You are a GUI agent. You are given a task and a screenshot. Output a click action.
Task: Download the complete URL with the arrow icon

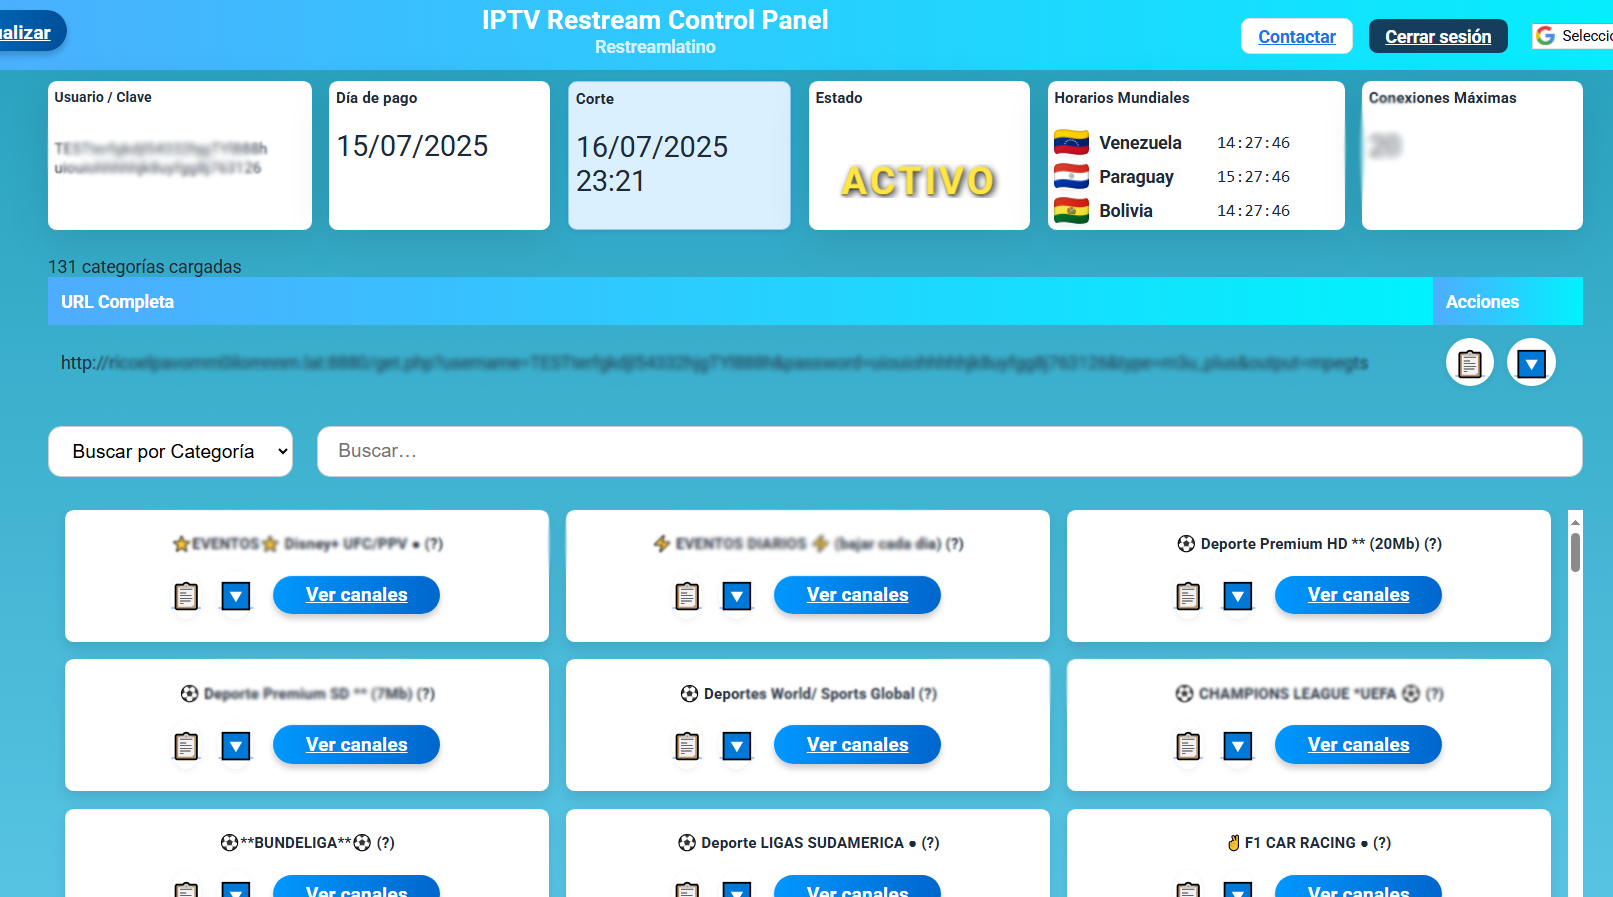click(x=1531, y=362)
